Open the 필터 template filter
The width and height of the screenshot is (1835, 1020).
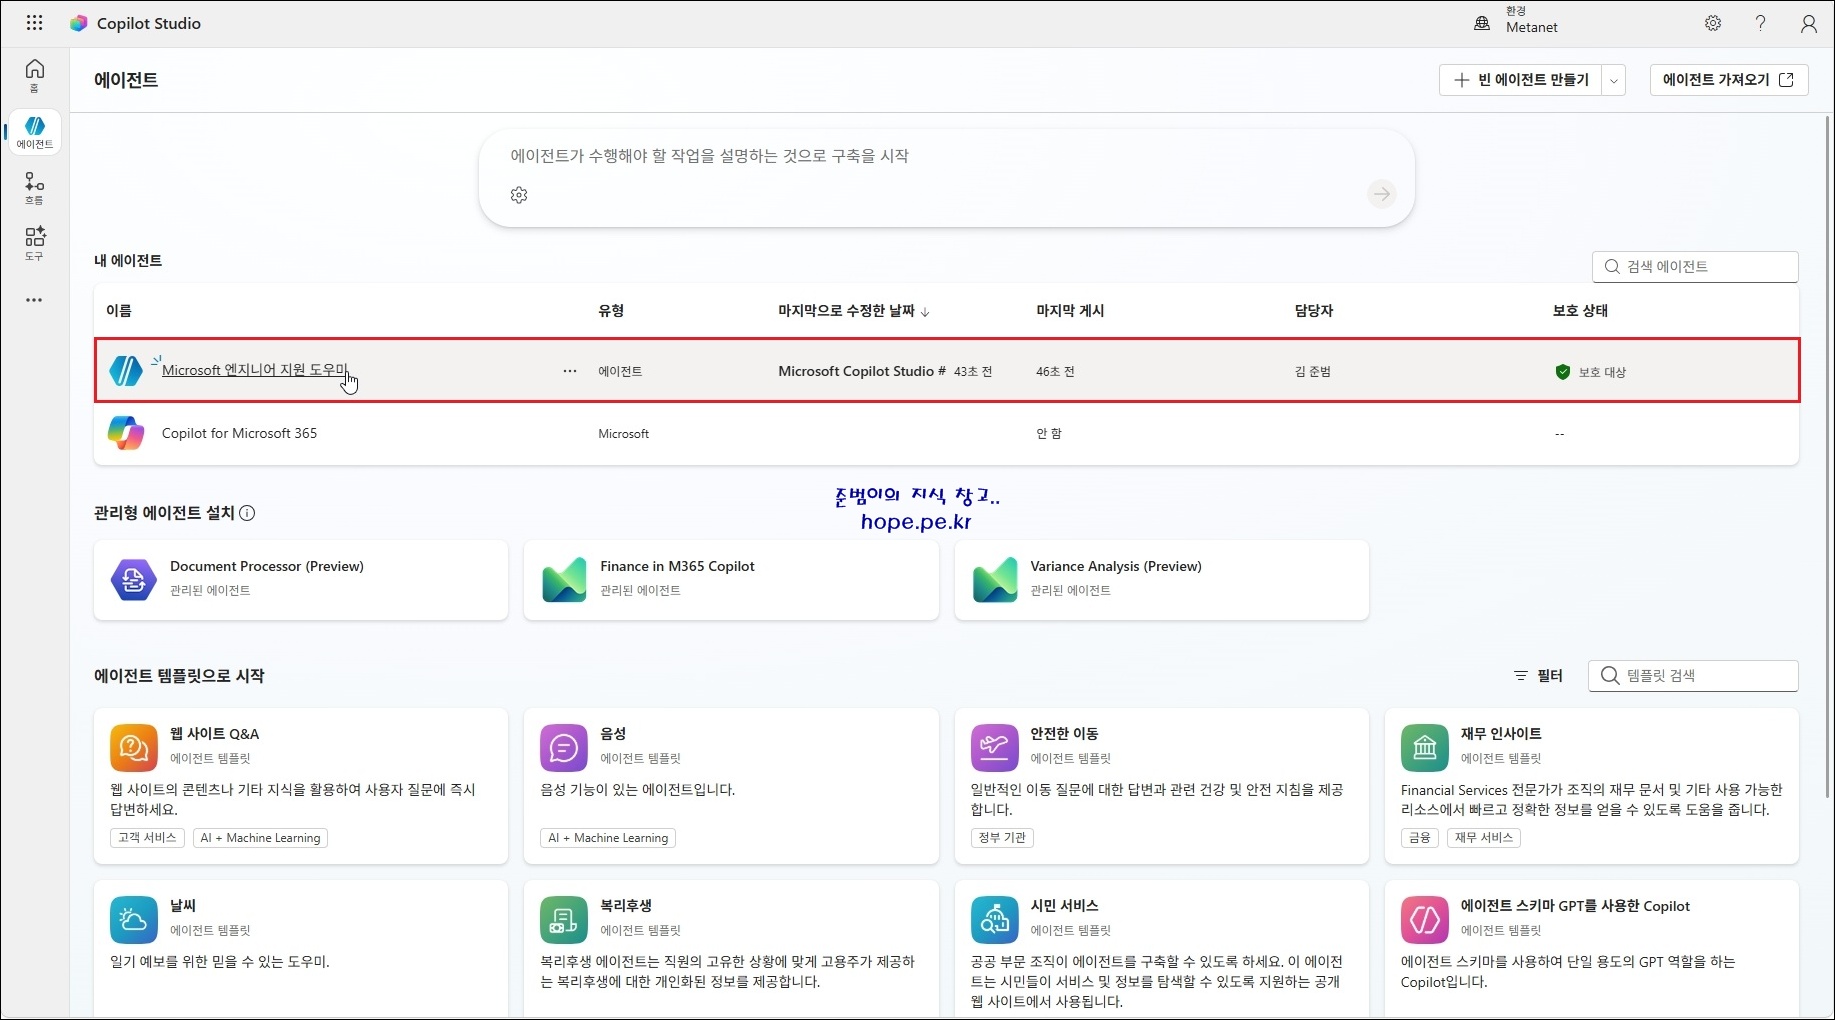coord(1538,676)
